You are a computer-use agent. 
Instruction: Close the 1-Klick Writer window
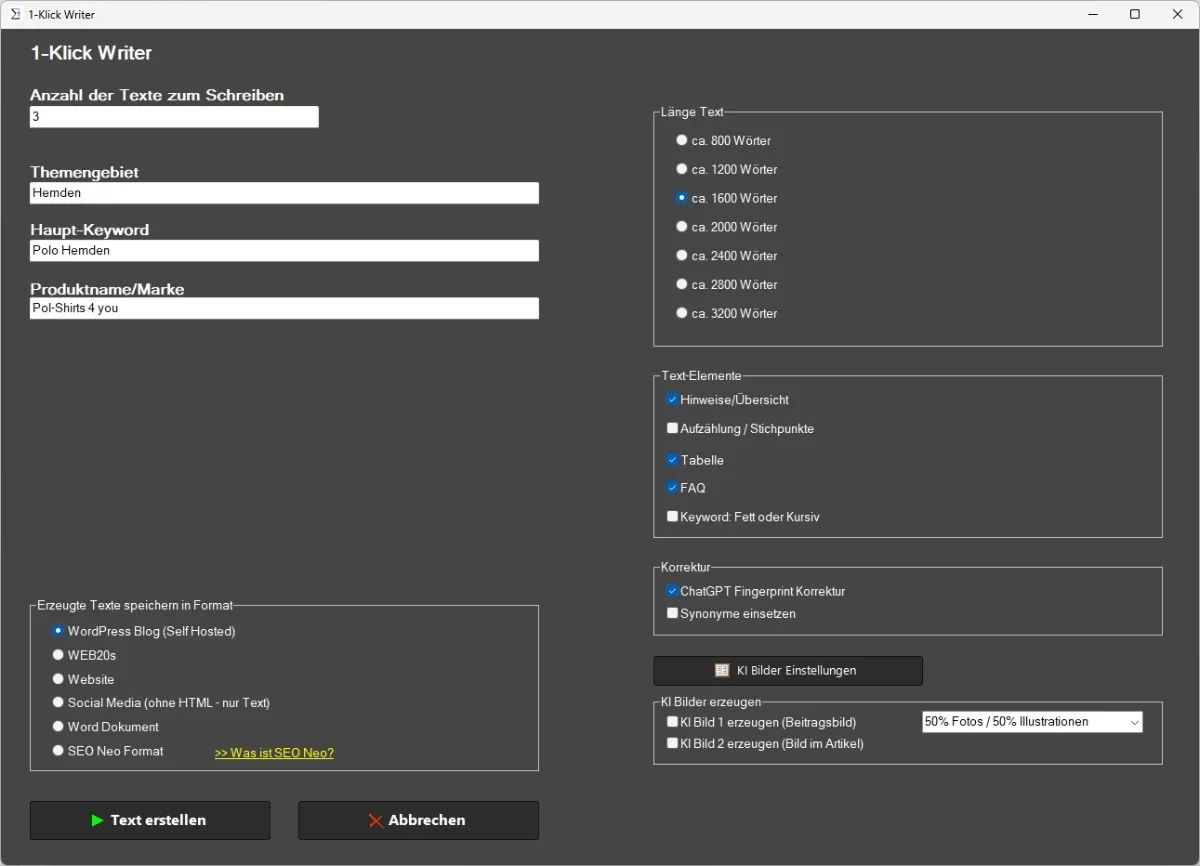click(x=1177, y=14)
